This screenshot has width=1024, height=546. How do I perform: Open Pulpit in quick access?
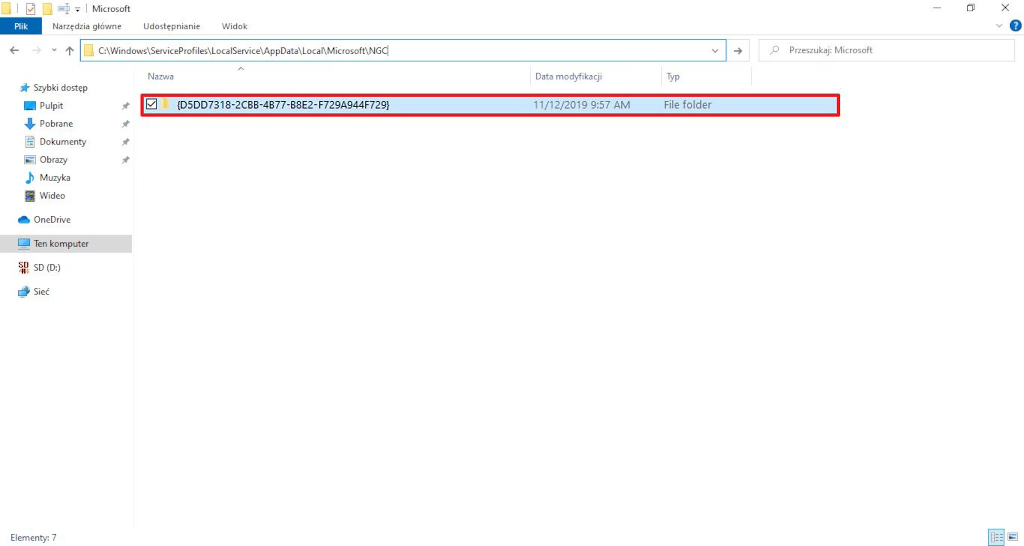click(51, 106)
